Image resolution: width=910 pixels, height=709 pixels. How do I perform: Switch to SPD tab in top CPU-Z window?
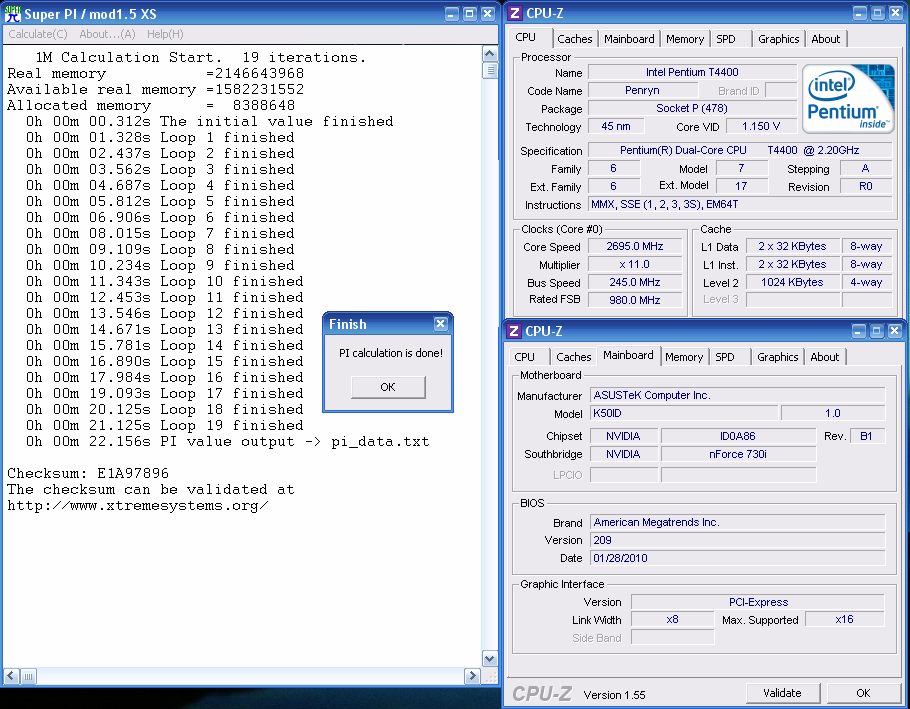click(x=725, y=39)
